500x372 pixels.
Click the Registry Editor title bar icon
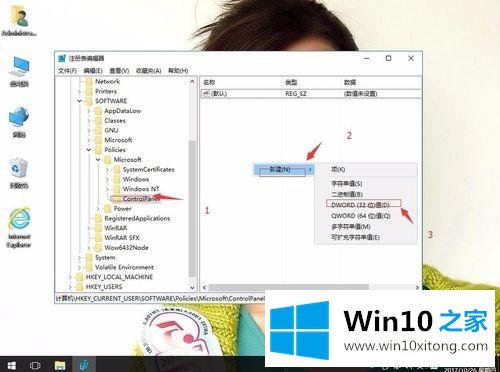[62, 58]
